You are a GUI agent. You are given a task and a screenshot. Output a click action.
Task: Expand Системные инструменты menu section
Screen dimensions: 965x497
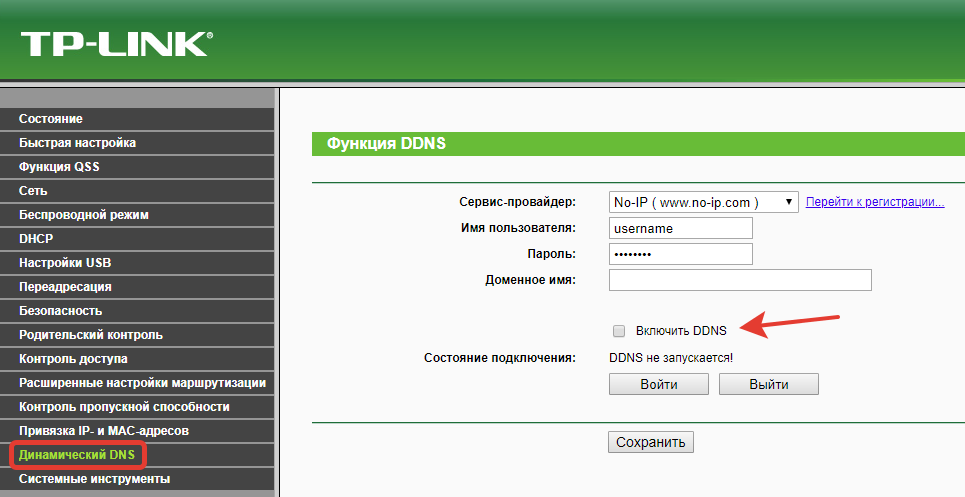tap(94, 479)
